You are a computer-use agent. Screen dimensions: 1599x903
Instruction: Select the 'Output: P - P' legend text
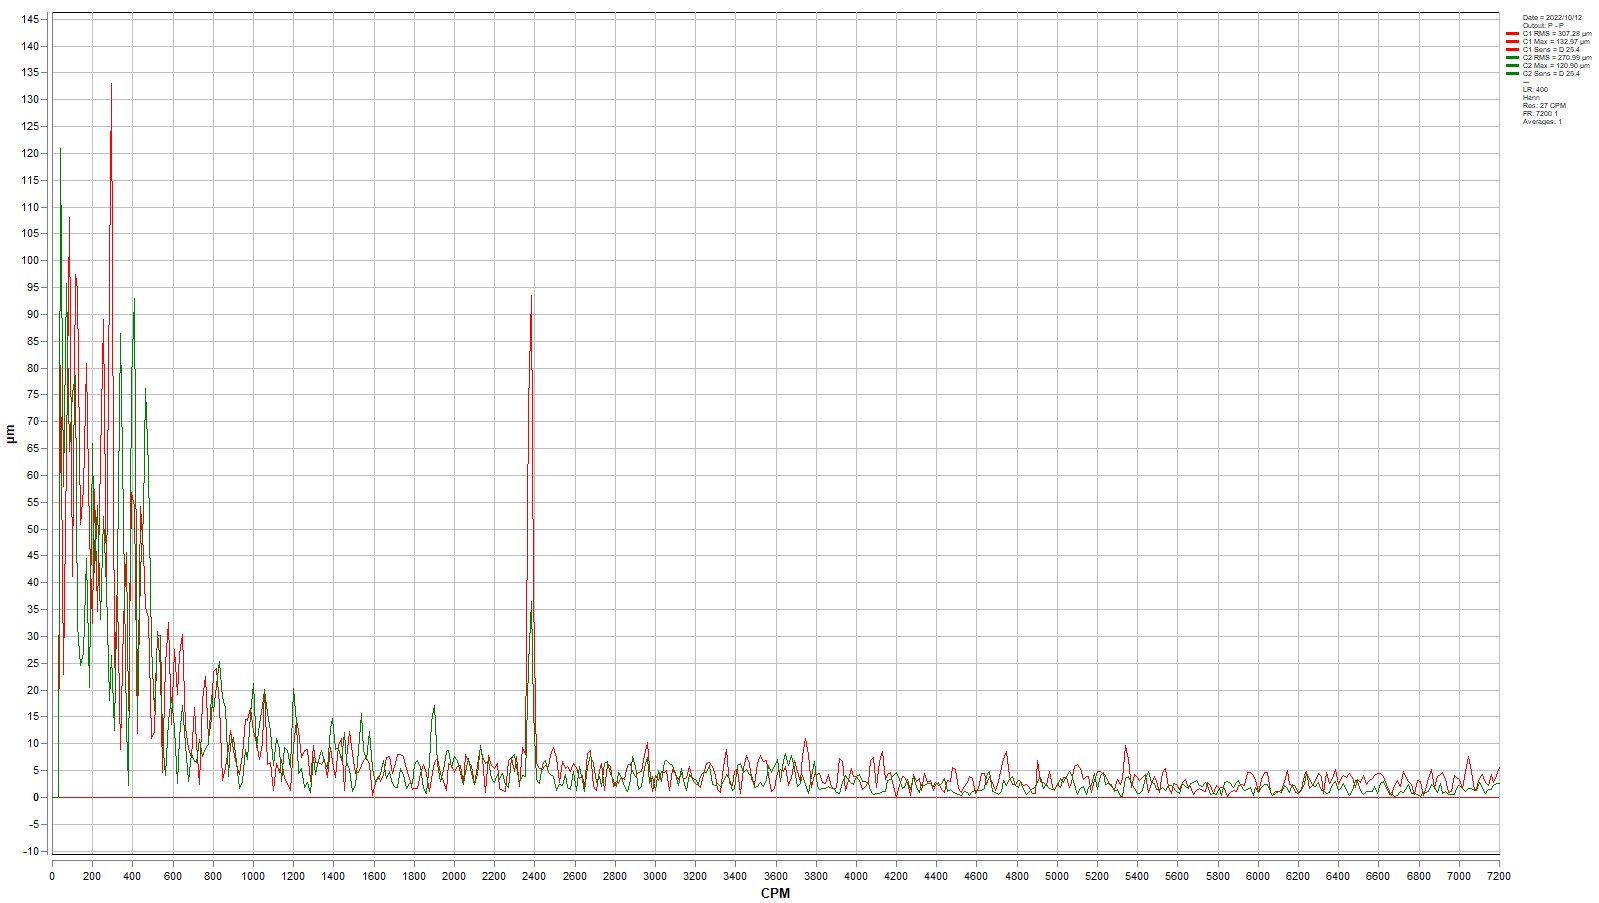1543,26
